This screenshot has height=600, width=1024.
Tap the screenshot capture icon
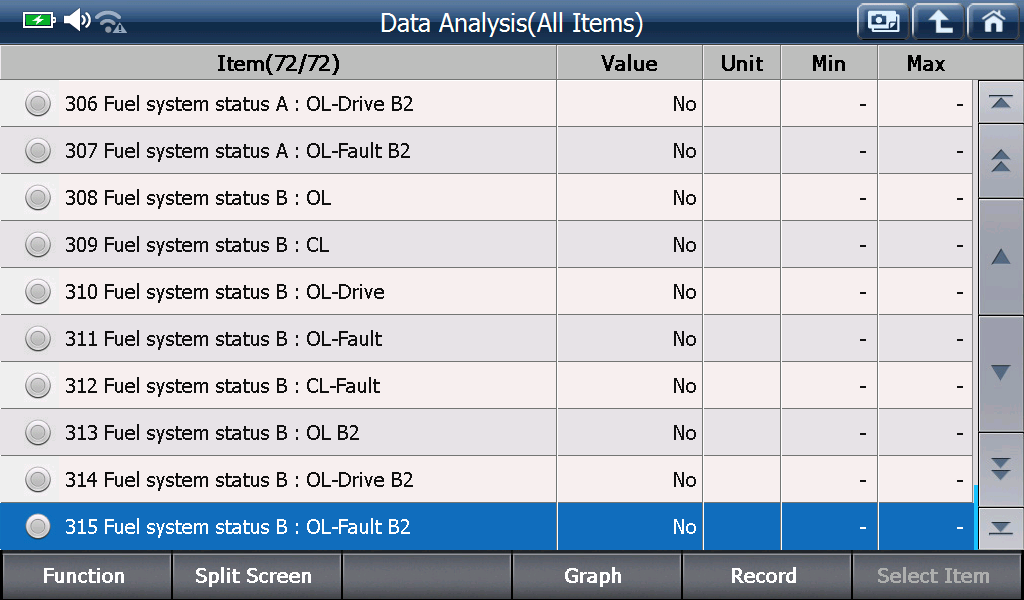tap(883, 22)
